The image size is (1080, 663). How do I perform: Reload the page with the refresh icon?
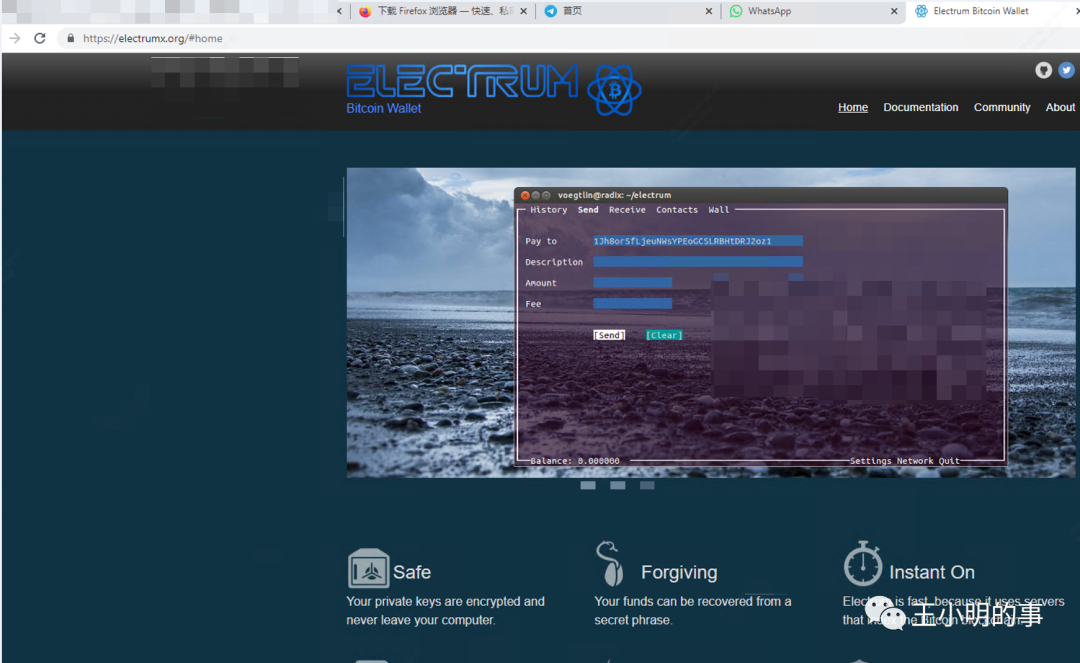point(40,39)
